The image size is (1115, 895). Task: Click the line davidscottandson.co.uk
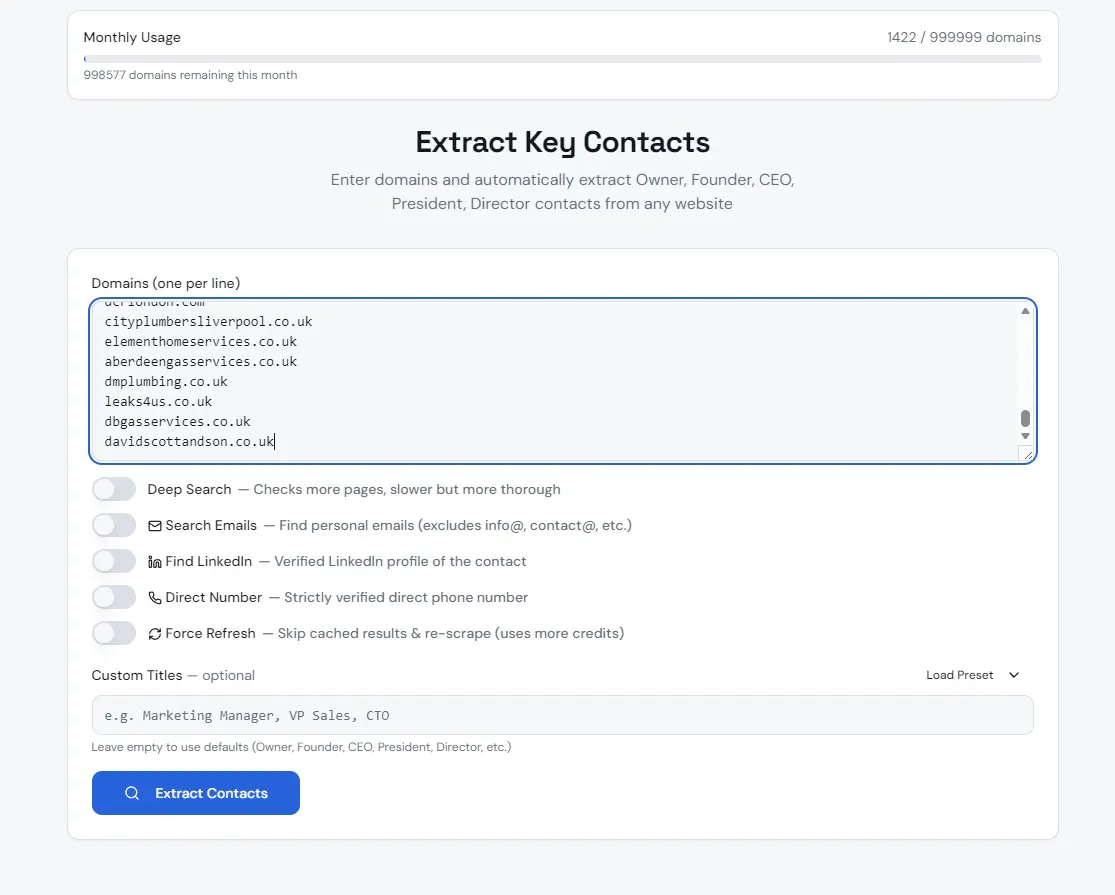[x=189, y=441]
